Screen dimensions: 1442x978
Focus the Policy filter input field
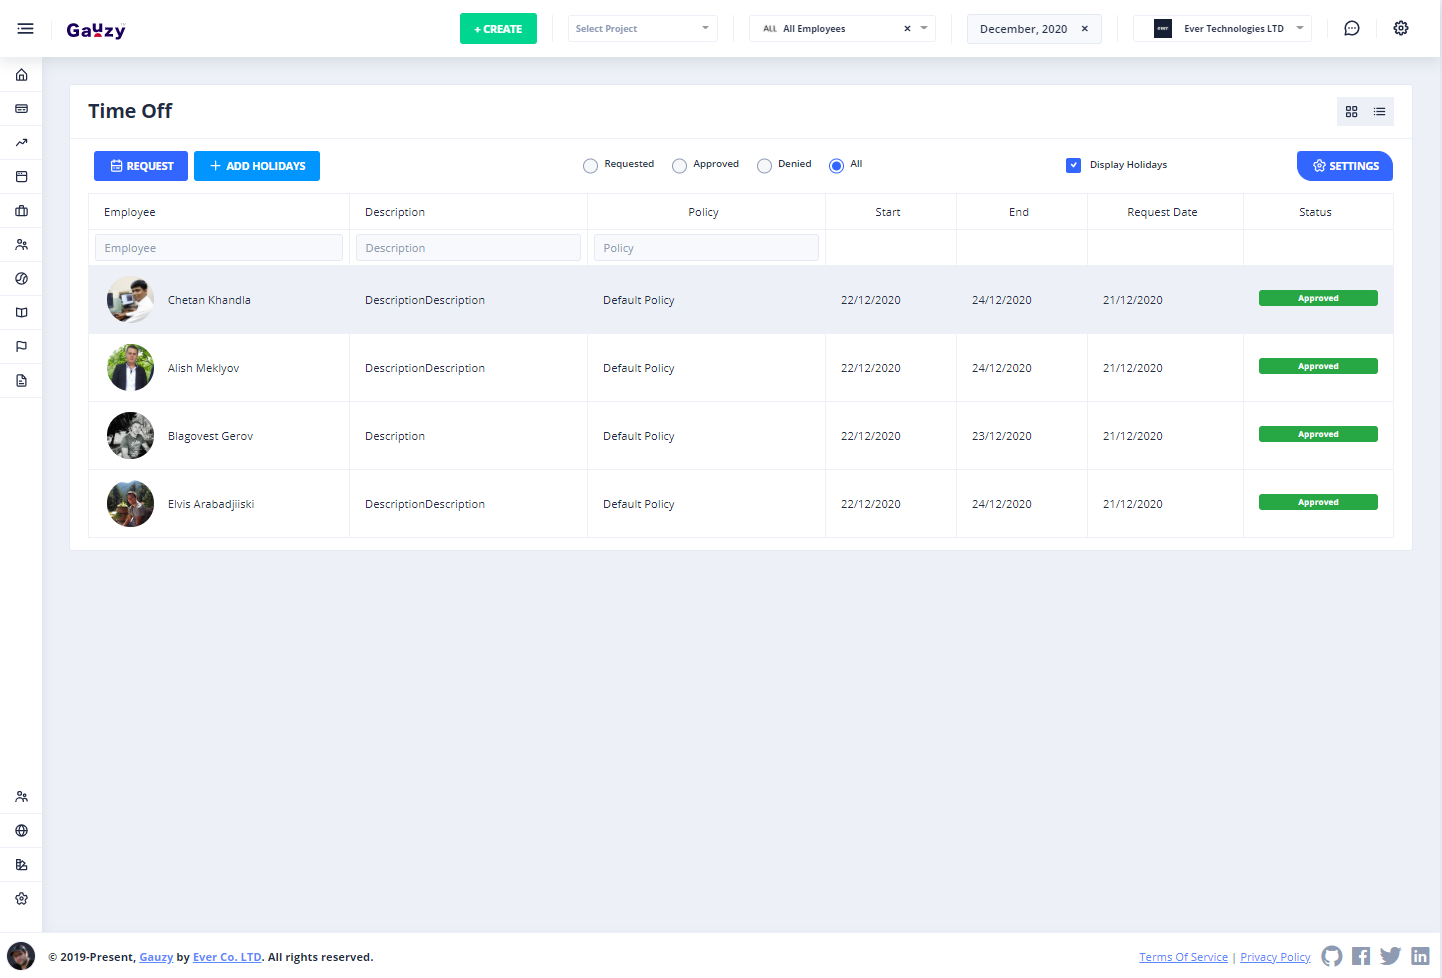click(x=706, y=248)
